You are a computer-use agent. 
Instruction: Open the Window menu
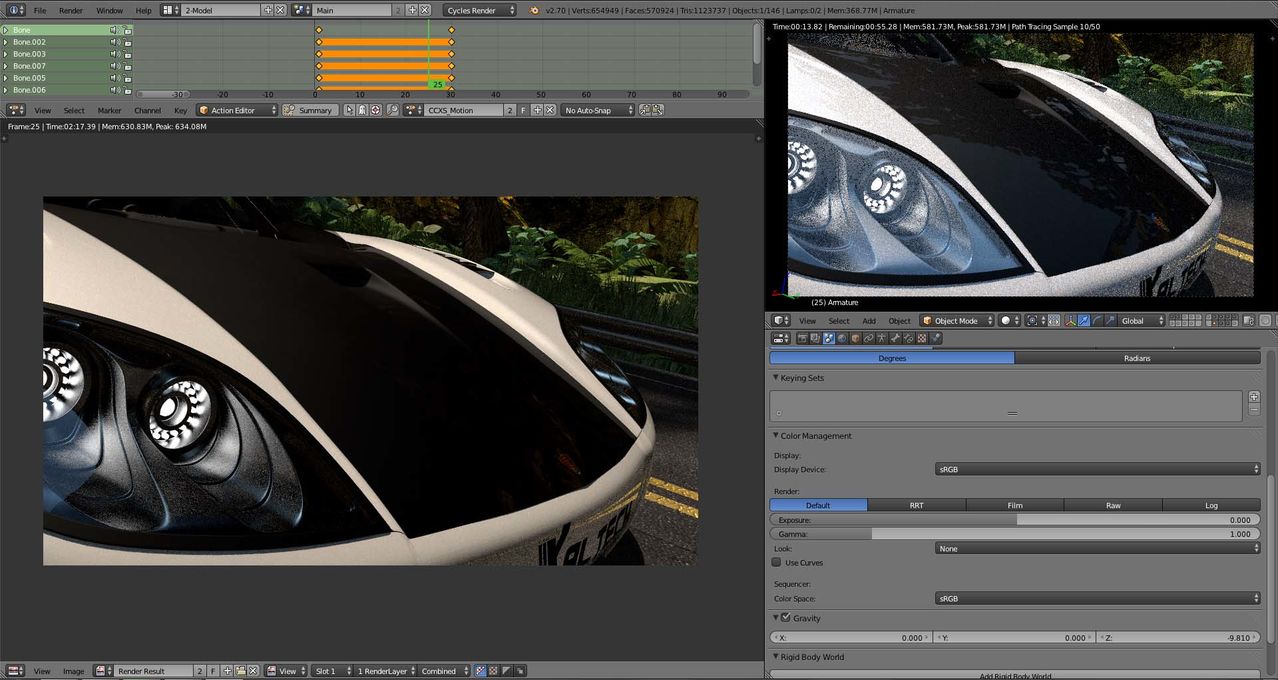[110, 10]
